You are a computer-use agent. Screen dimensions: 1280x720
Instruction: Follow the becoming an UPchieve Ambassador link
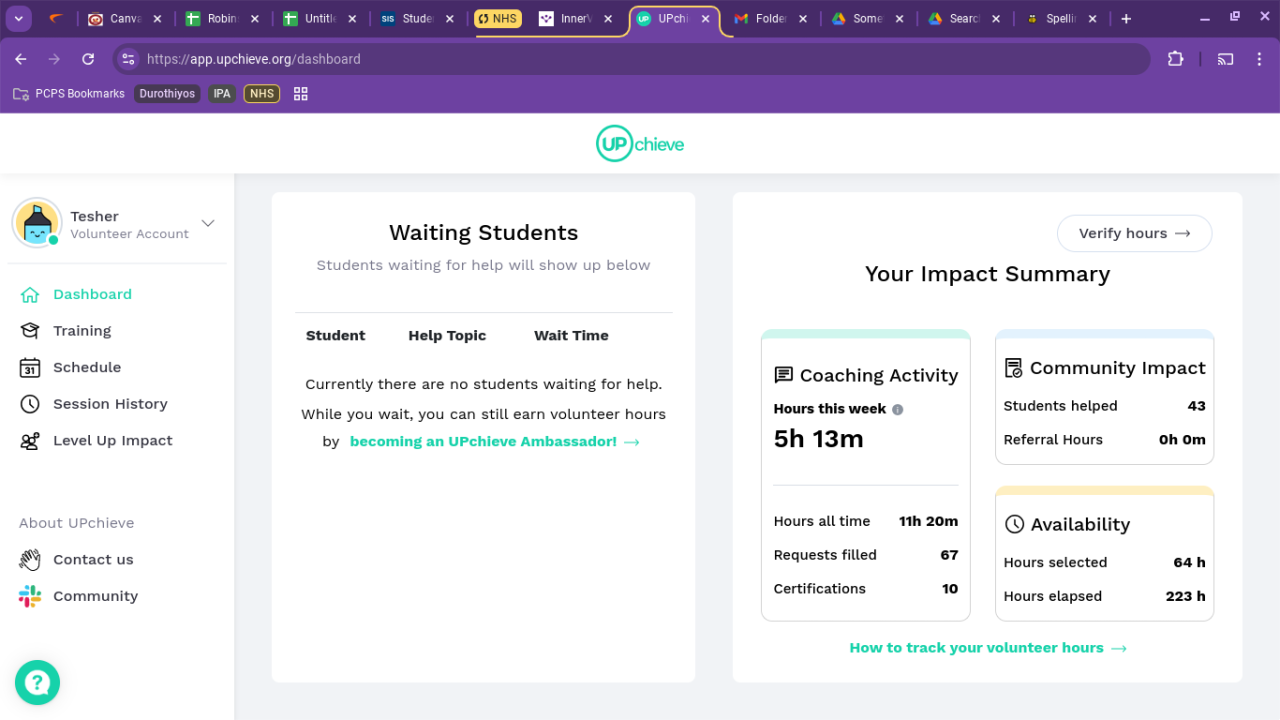(x=494, y=442)
